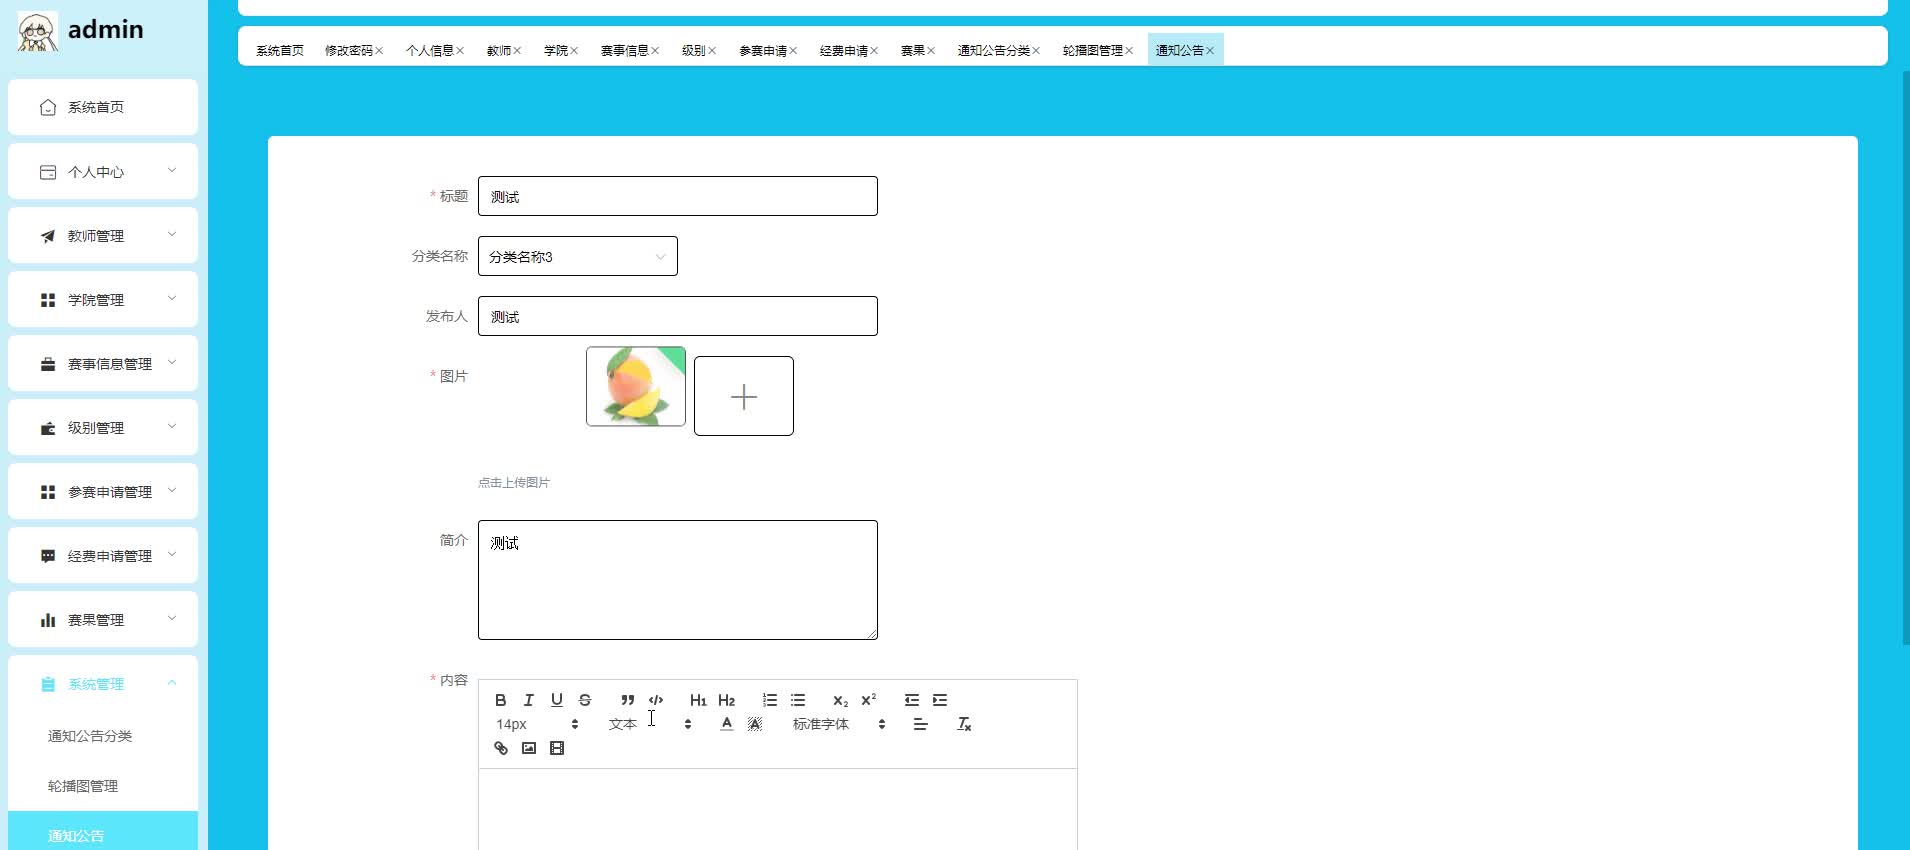Close the 赛果 tab
The image size is (1910, 850).
click(931, 51)
